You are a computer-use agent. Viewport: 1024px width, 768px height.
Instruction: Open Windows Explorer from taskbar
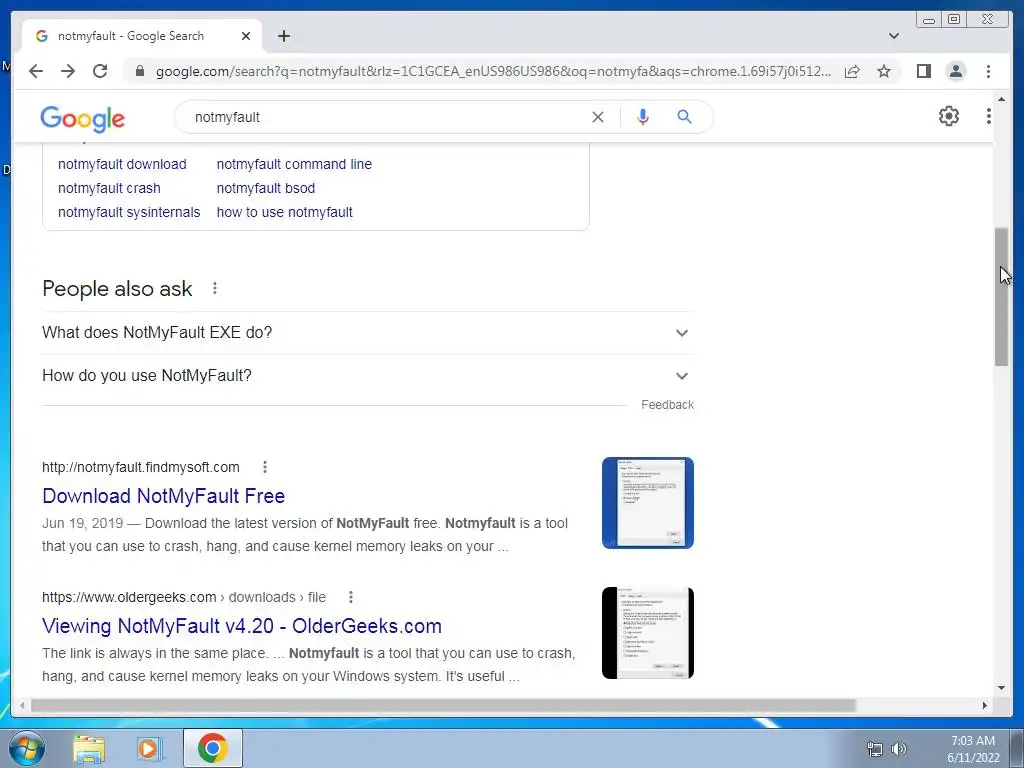pyautogui.click(x=88, y=749)
